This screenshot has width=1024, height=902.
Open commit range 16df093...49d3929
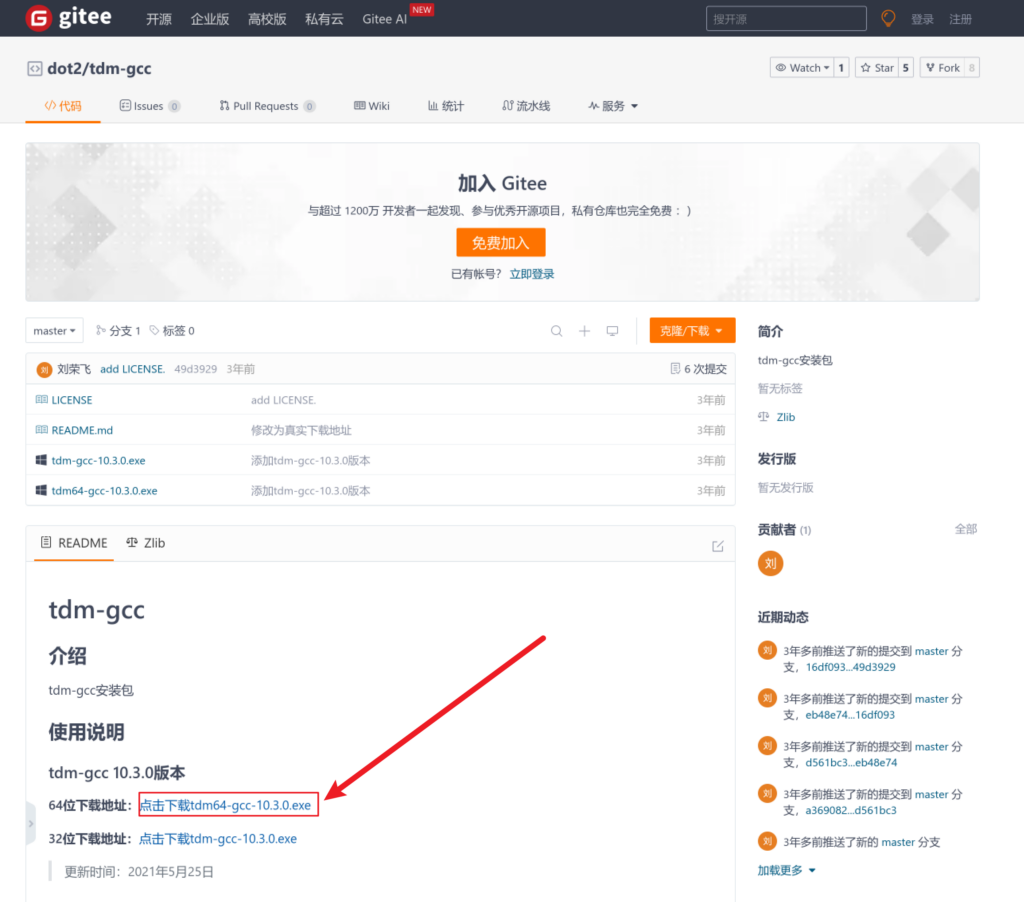click(x=850, y=667)
